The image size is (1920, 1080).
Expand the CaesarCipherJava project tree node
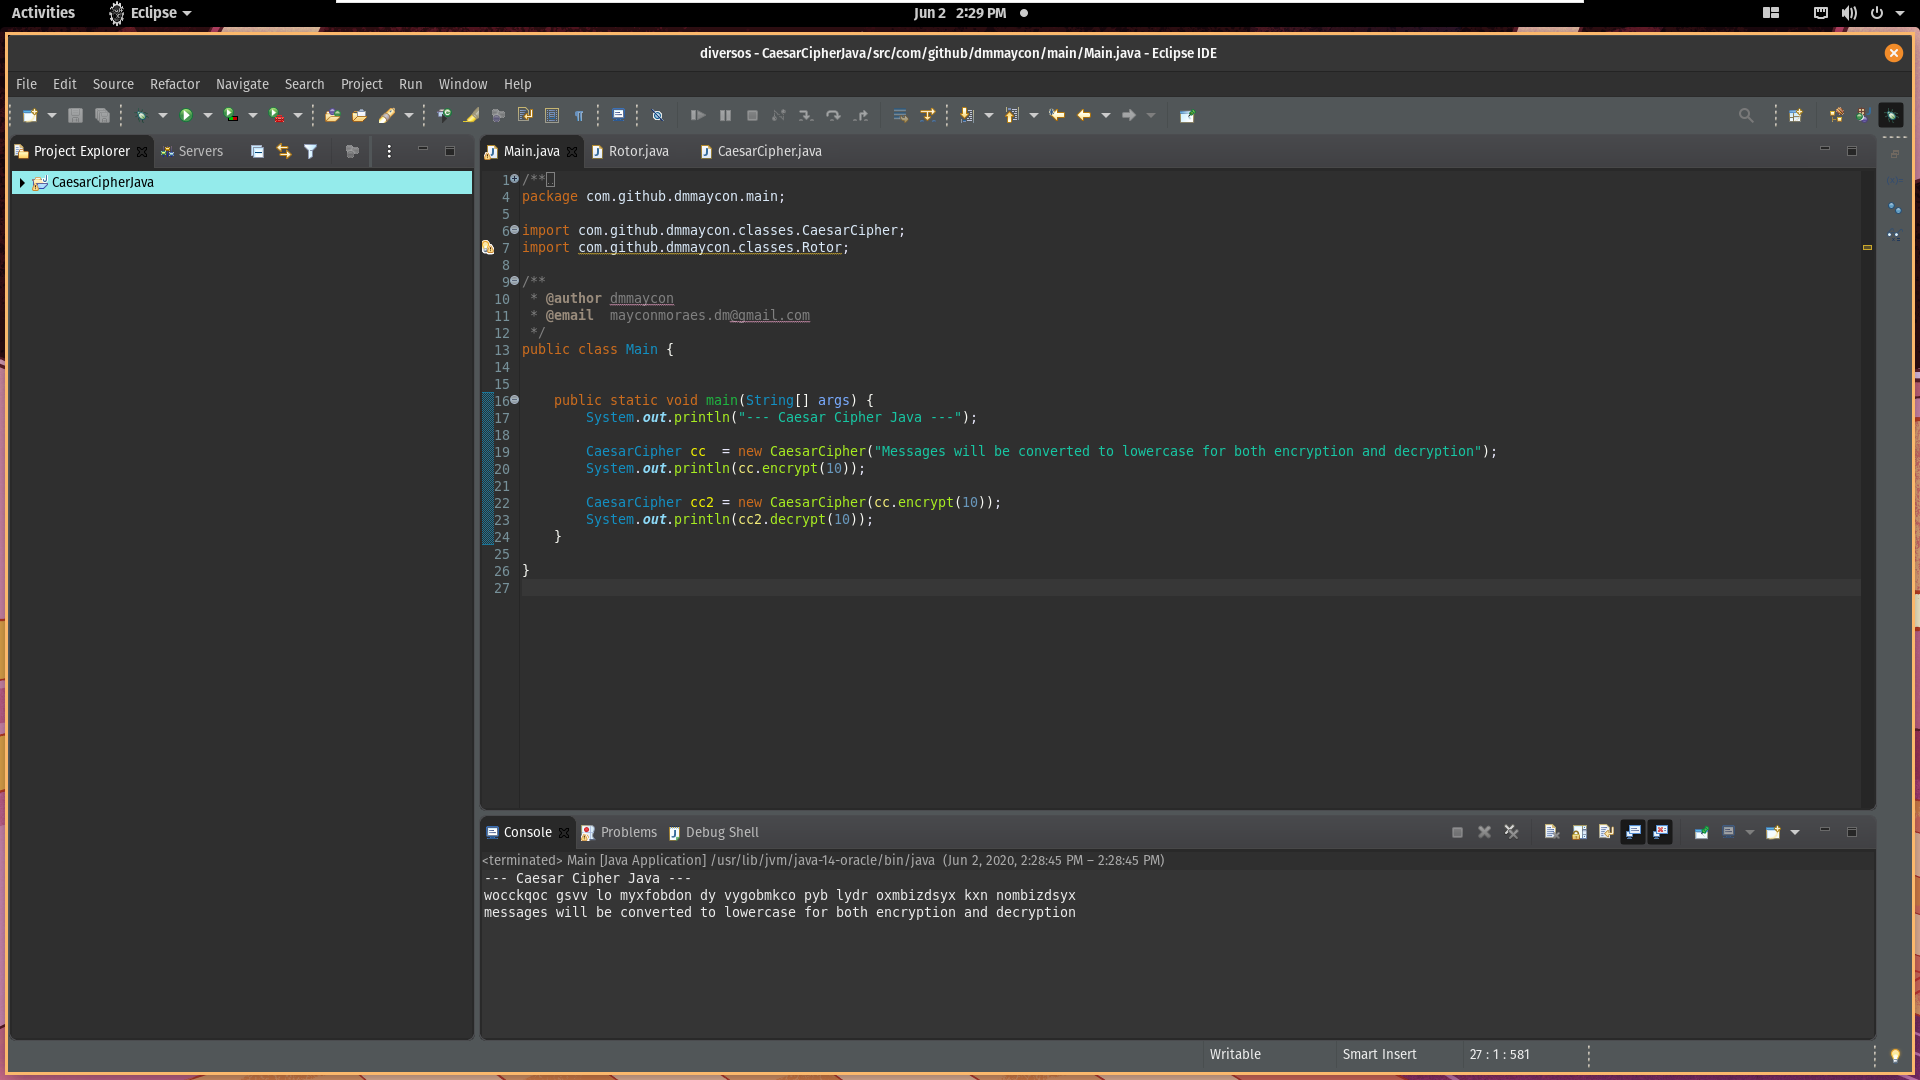pos(22,183)
